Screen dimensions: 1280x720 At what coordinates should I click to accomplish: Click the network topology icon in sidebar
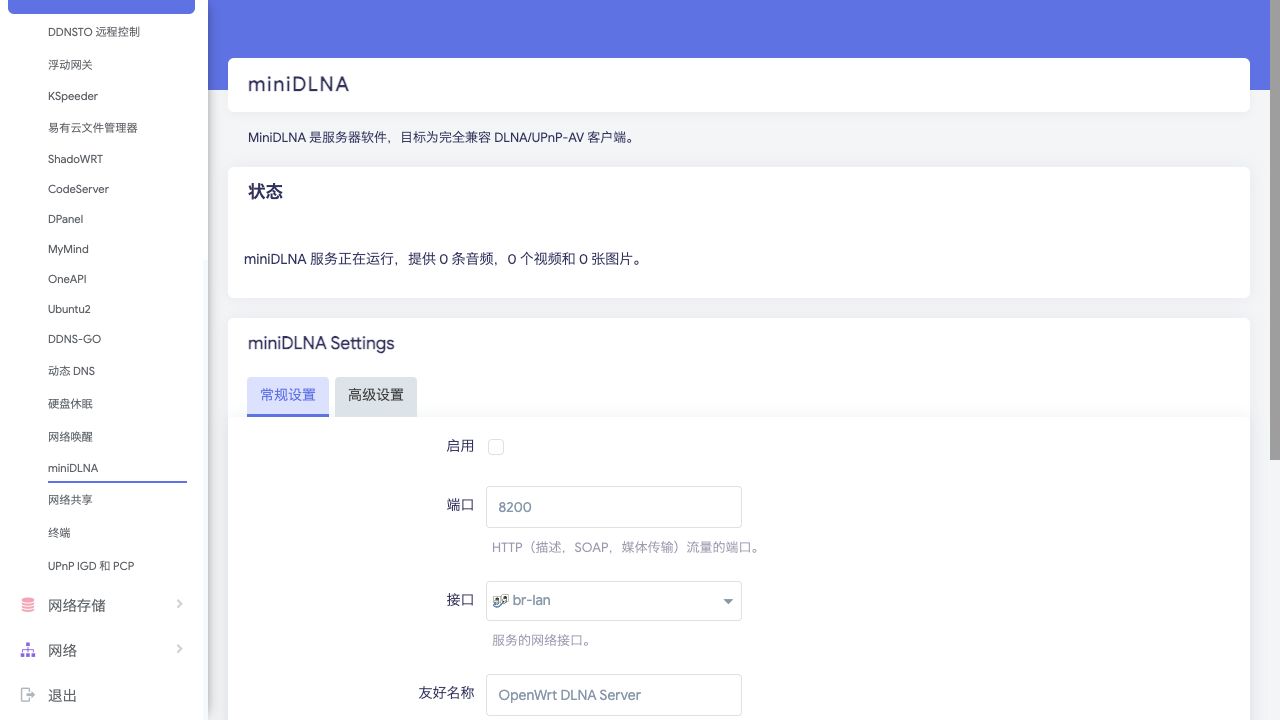tap(28, 650)
